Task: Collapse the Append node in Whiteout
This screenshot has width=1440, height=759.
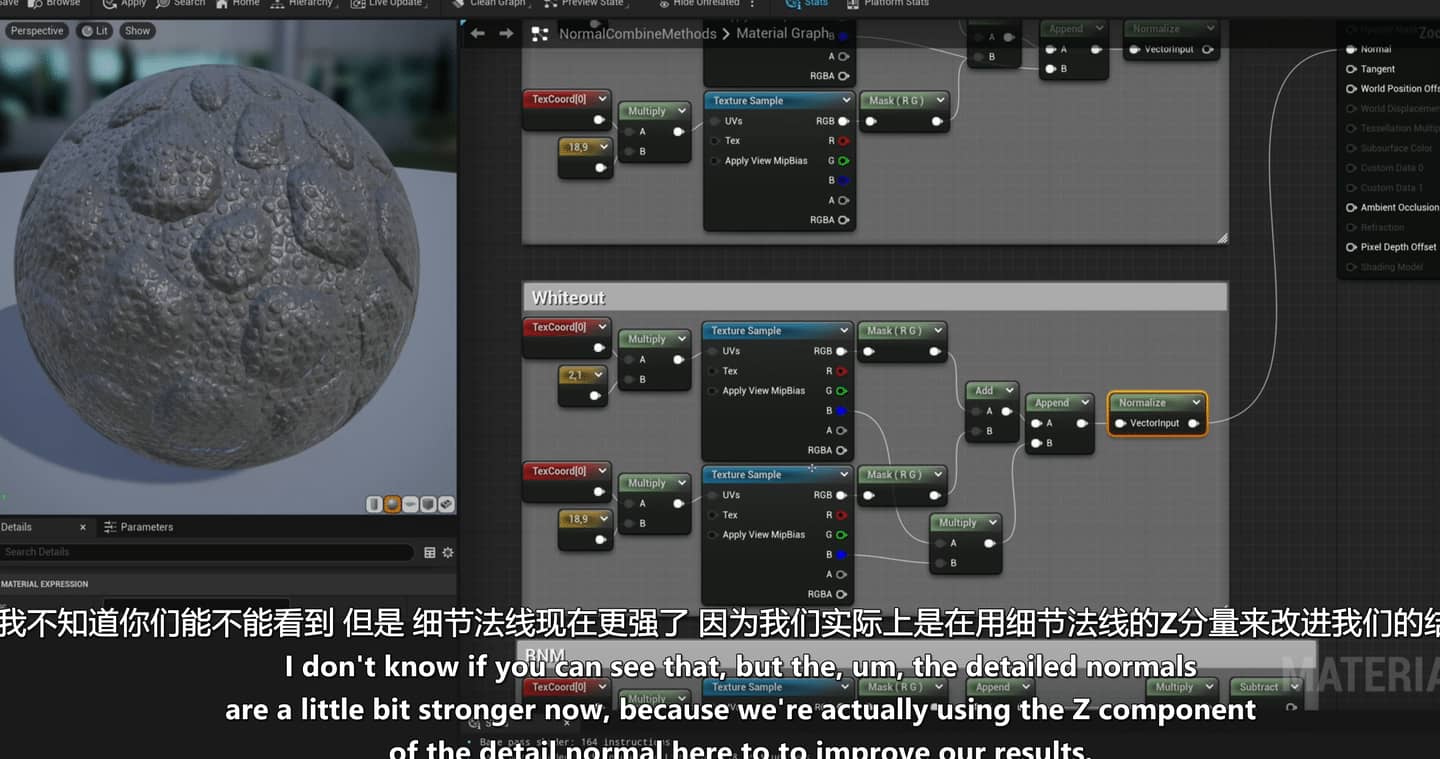Action: click(1083, 402)
